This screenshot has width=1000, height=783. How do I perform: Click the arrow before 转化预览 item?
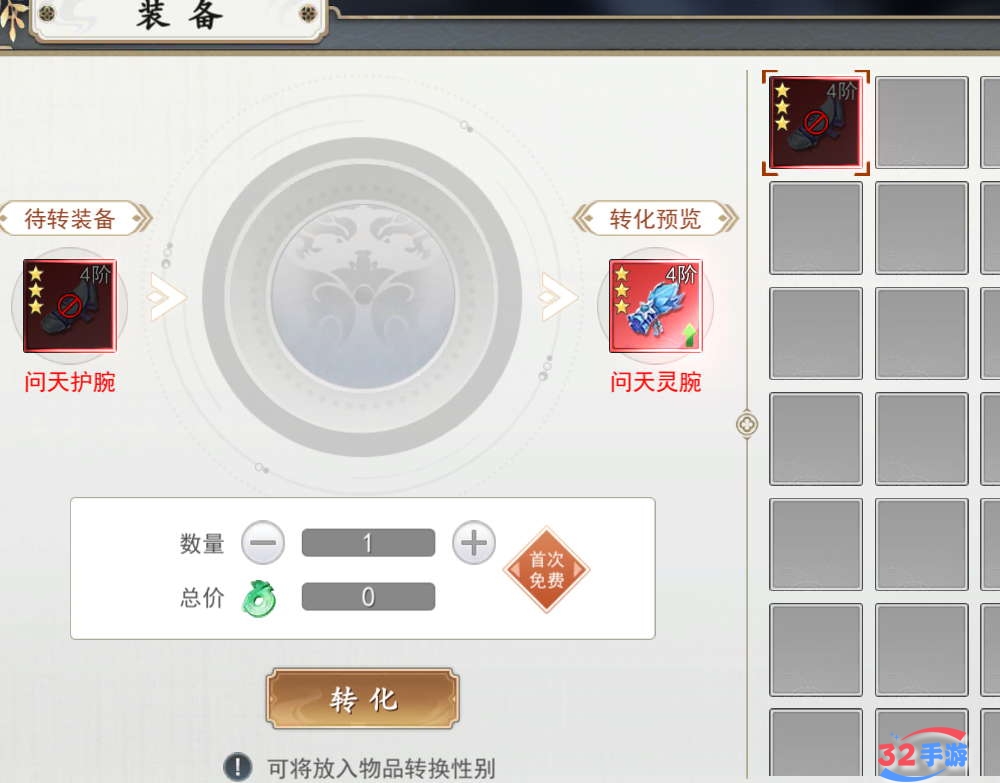558,297
